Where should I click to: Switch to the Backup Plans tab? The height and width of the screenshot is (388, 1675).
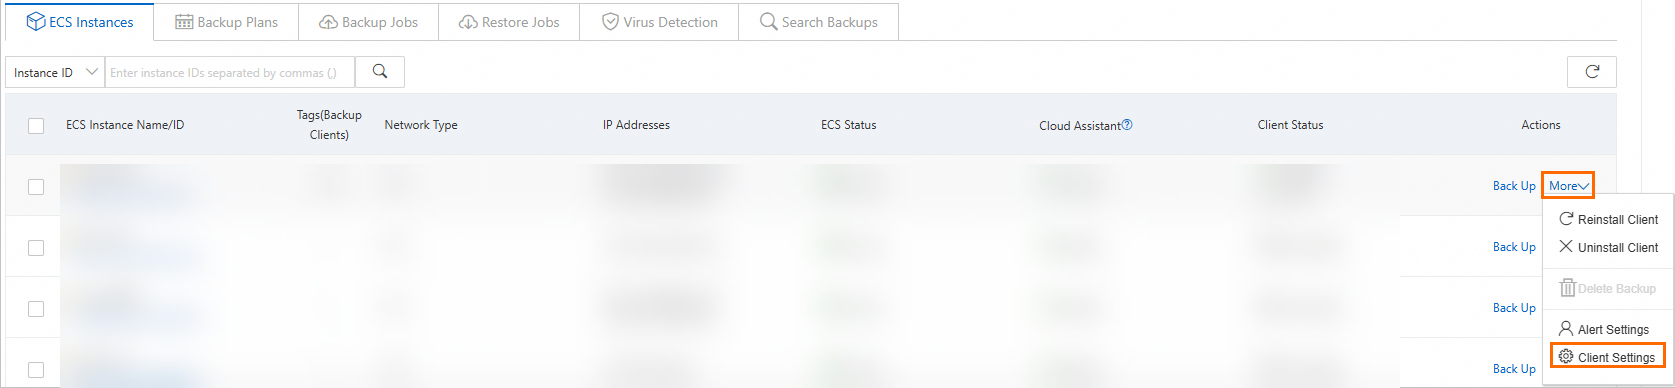[x=226, y=22]
